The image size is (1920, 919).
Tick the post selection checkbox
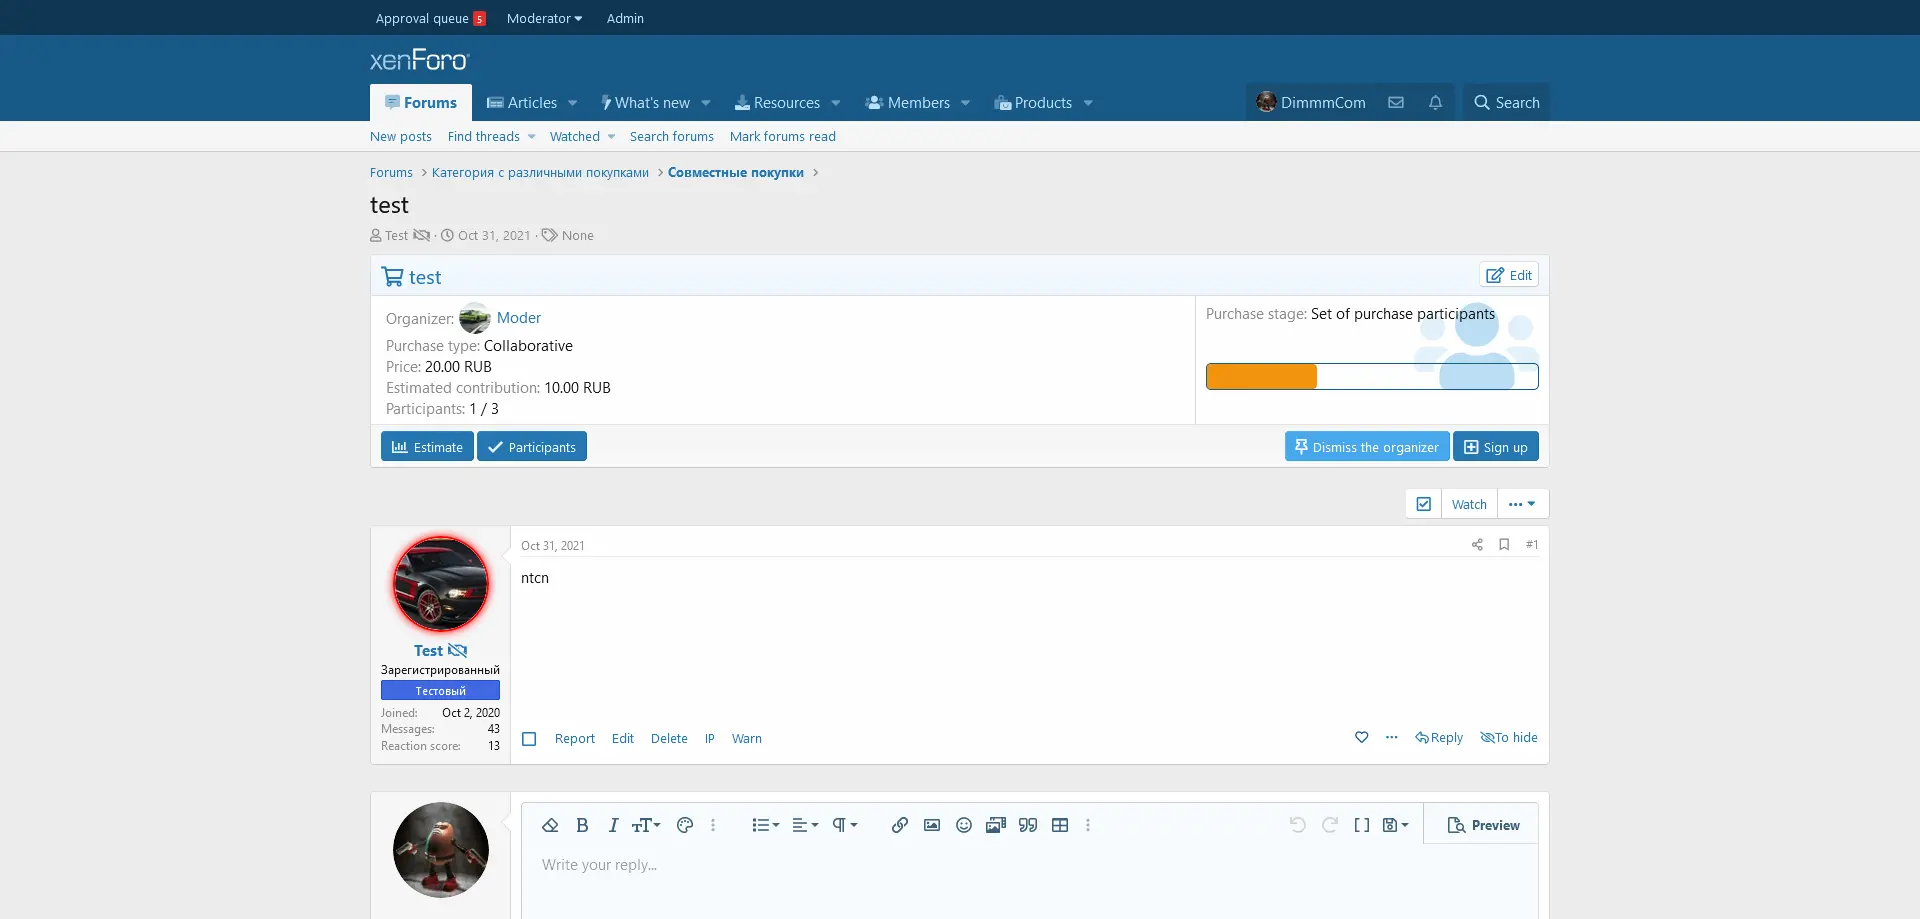[530, 739]
